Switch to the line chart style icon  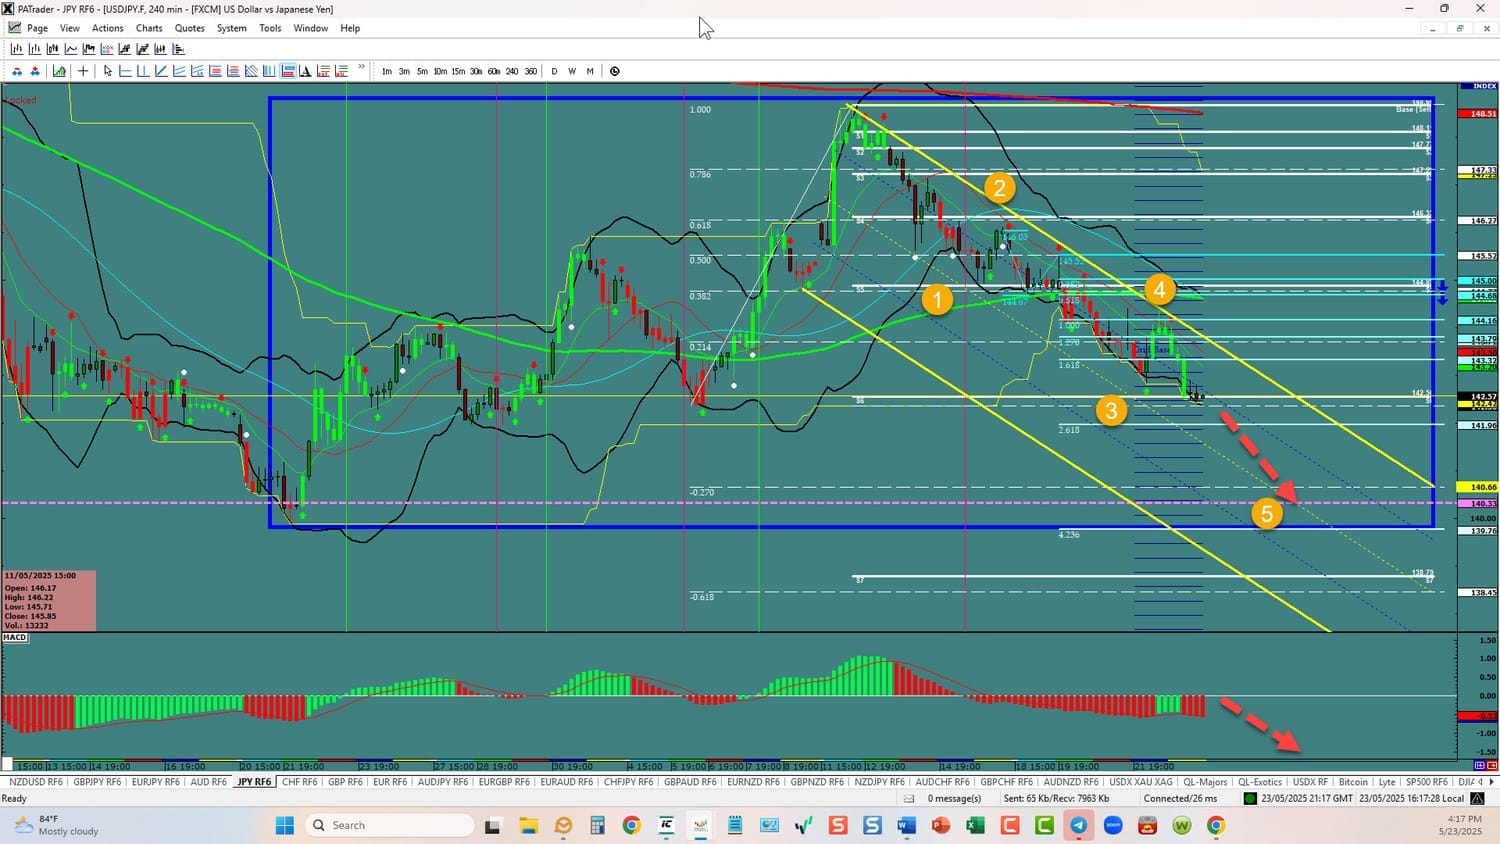(x=71, y=49)
